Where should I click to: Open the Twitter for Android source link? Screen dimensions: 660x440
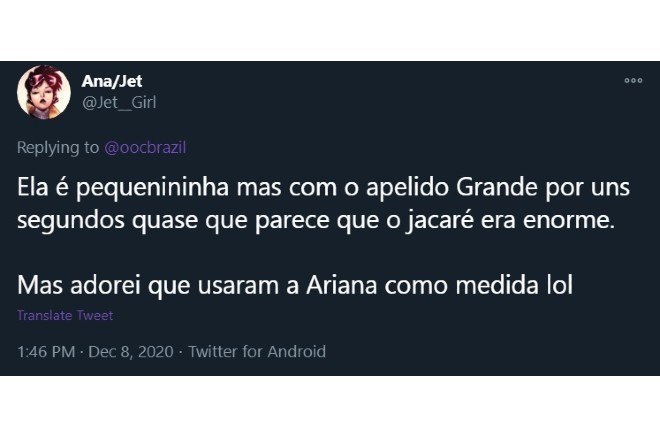coord(257,351)
